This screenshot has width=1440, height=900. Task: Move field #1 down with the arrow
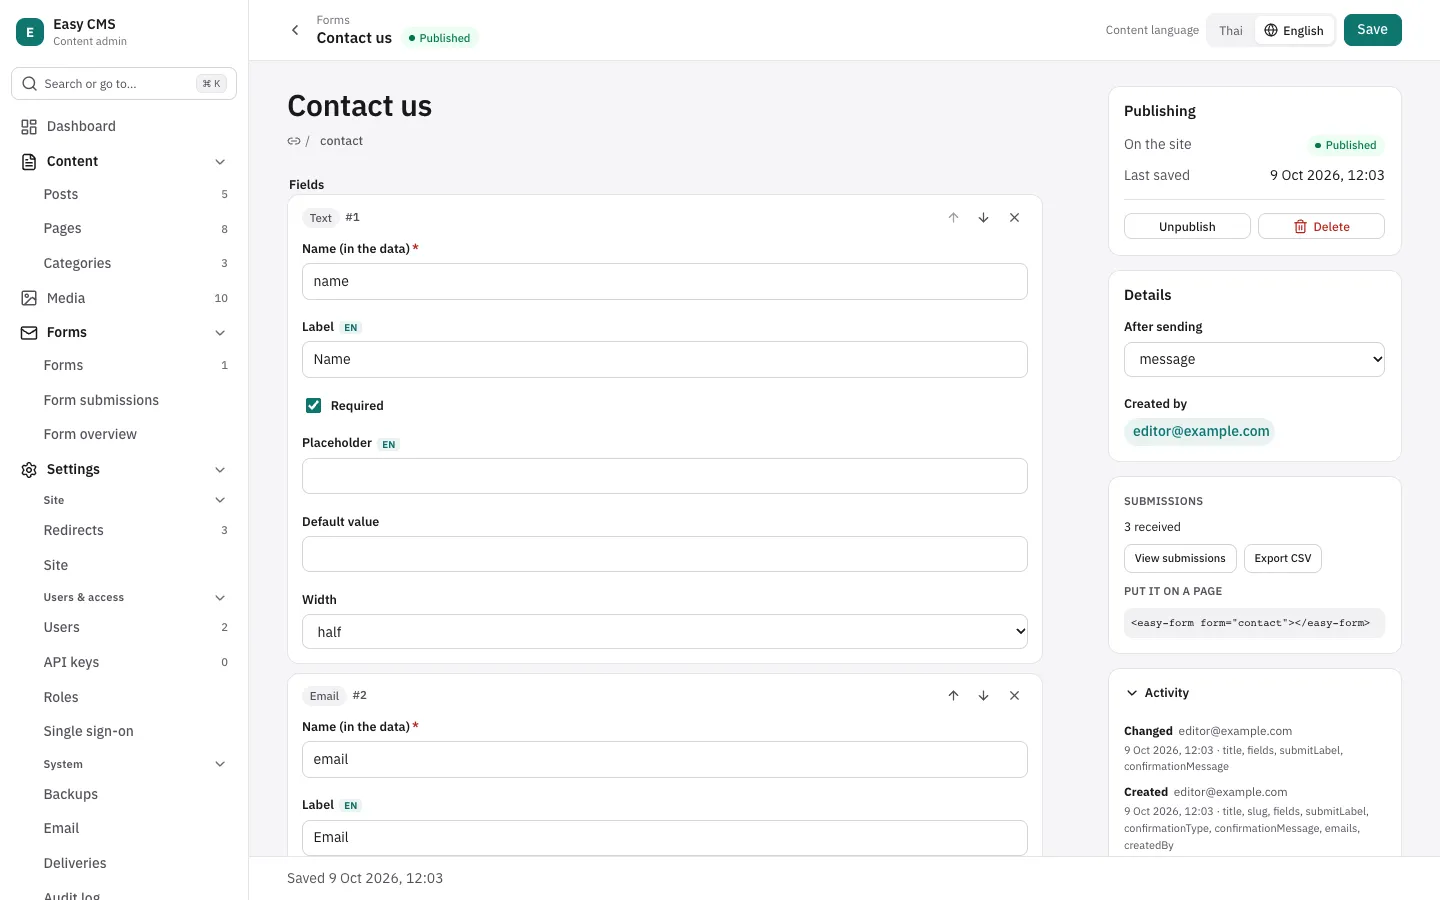[x=983, y=218]
